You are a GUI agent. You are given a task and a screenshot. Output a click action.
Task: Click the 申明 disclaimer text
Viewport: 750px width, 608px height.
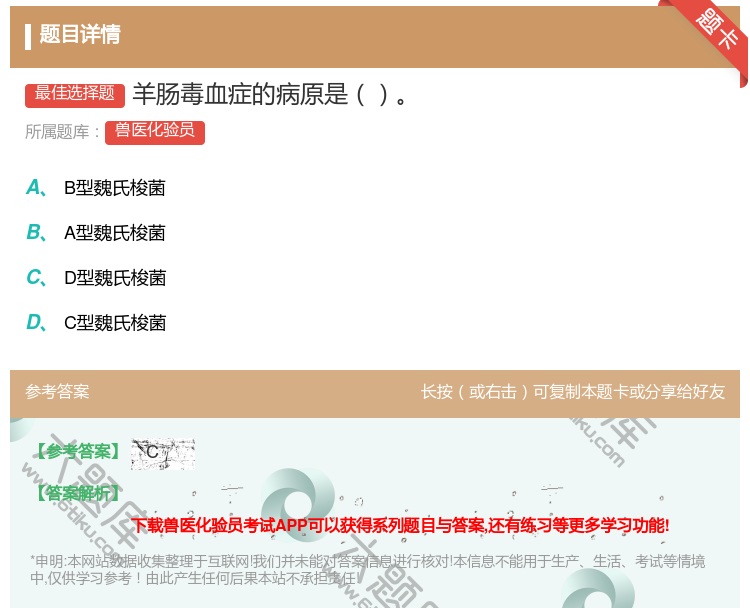coord(367,570)
